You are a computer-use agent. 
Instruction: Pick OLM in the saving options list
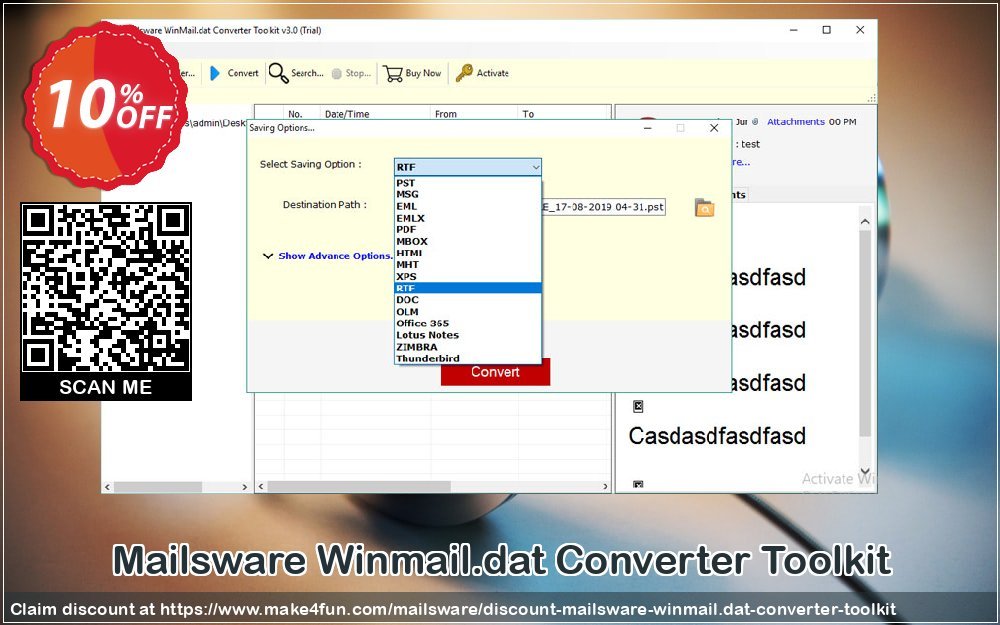coord(467,312)
